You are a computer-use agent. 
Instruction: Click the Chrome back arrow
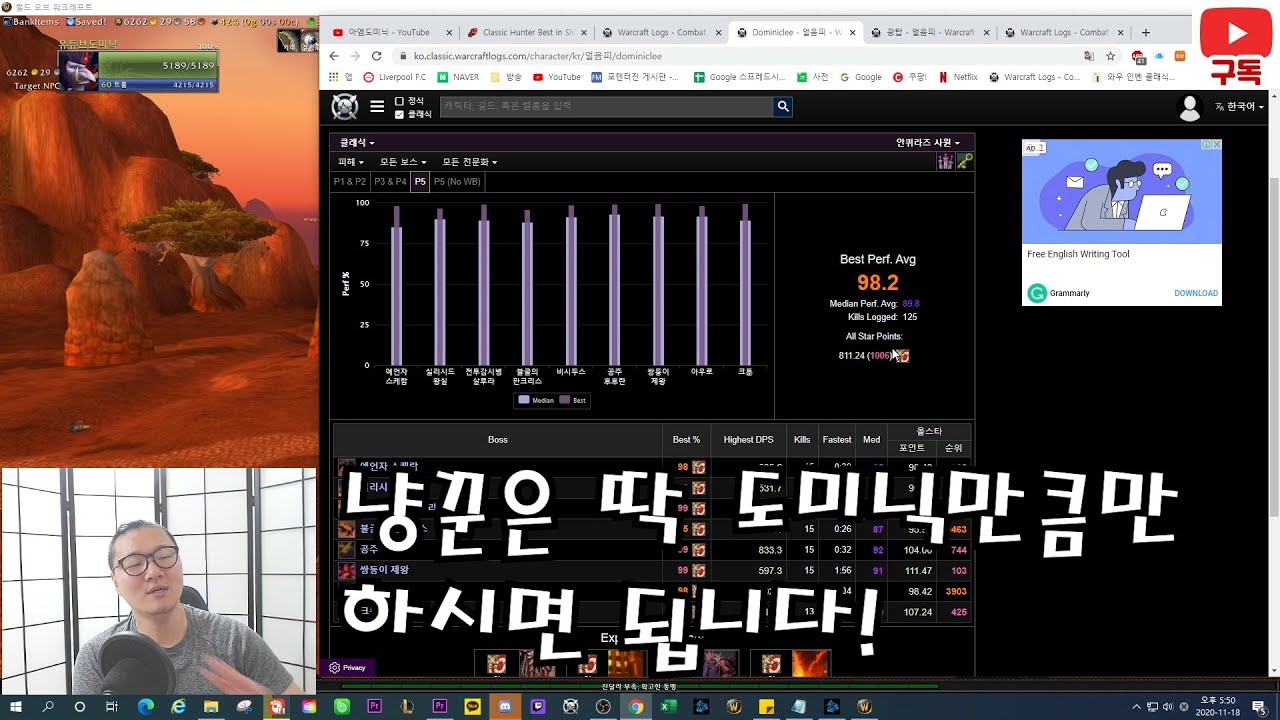tap(335, 56)
